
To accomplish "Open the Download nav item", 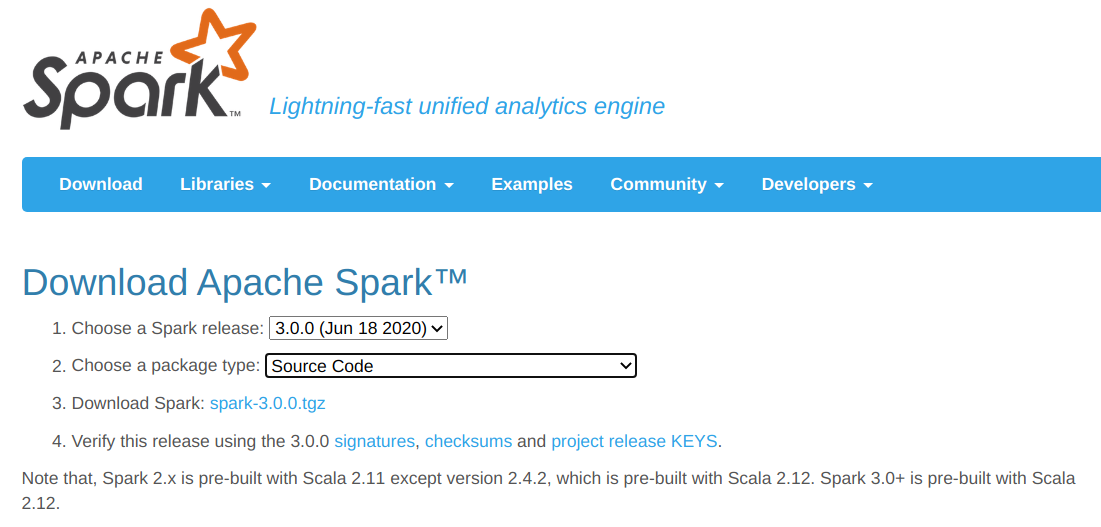I will point(101,184).
